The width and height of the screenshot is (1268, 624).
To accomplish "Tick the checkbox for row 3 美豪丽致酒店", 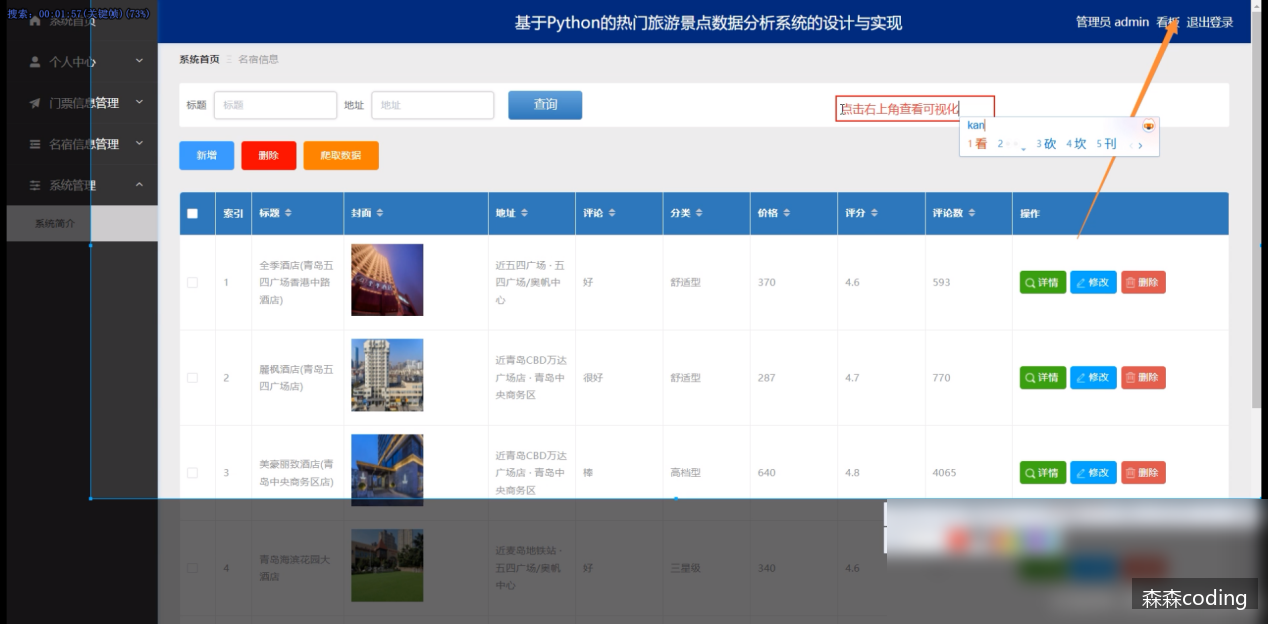I will (x=193, y=473).
